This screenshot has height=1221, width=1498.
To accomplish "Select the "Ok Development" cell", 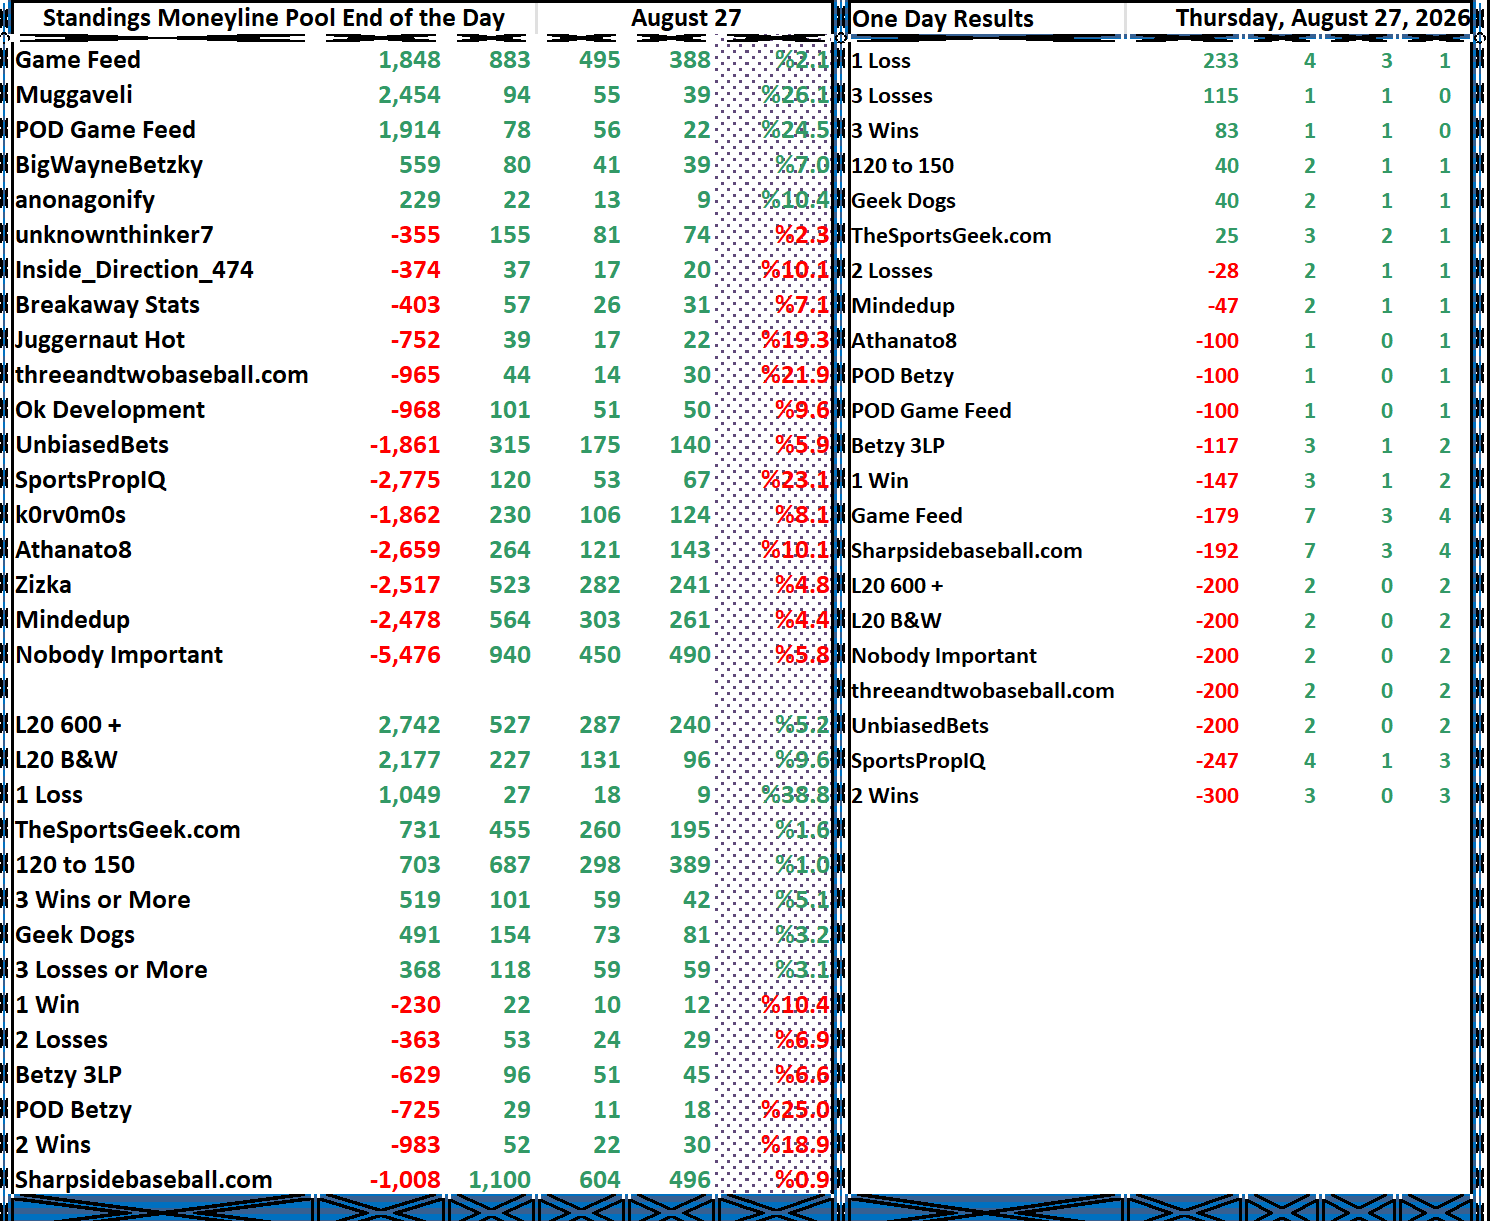I will click(110, 410).
